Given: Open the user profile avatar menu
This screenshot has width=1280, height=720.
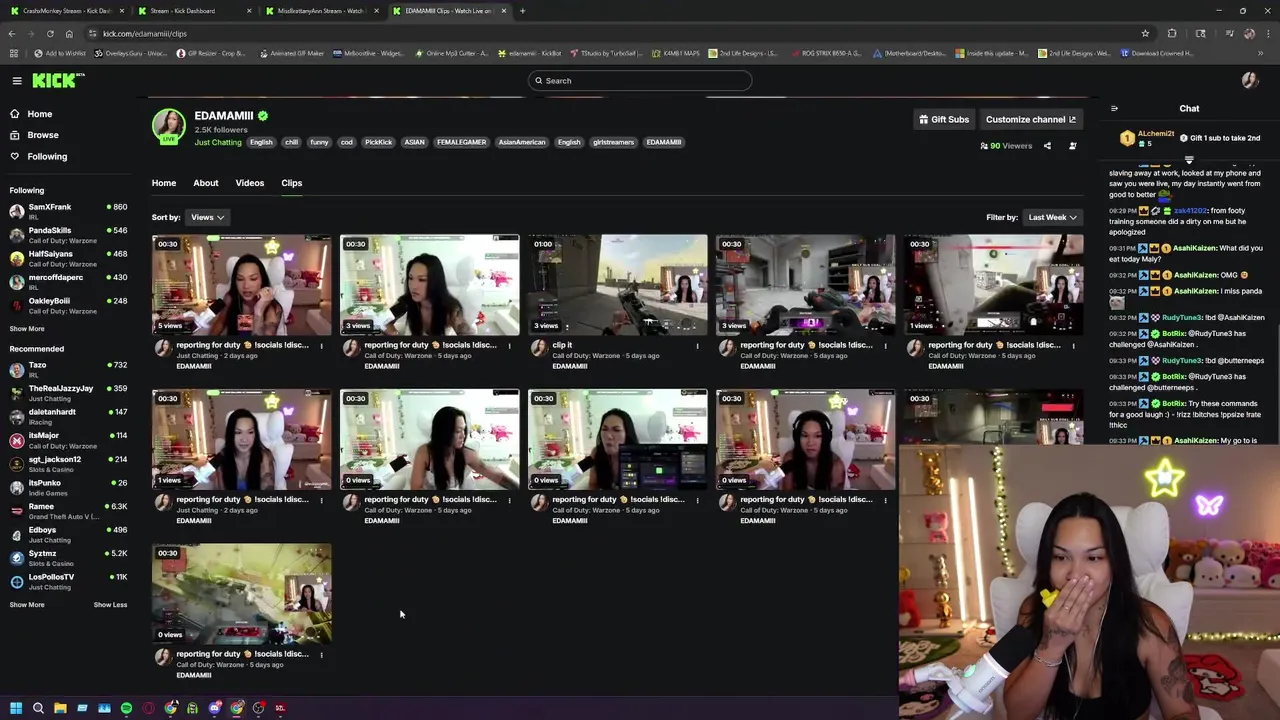Looking at the screenshot, I should pos(1250,81).
